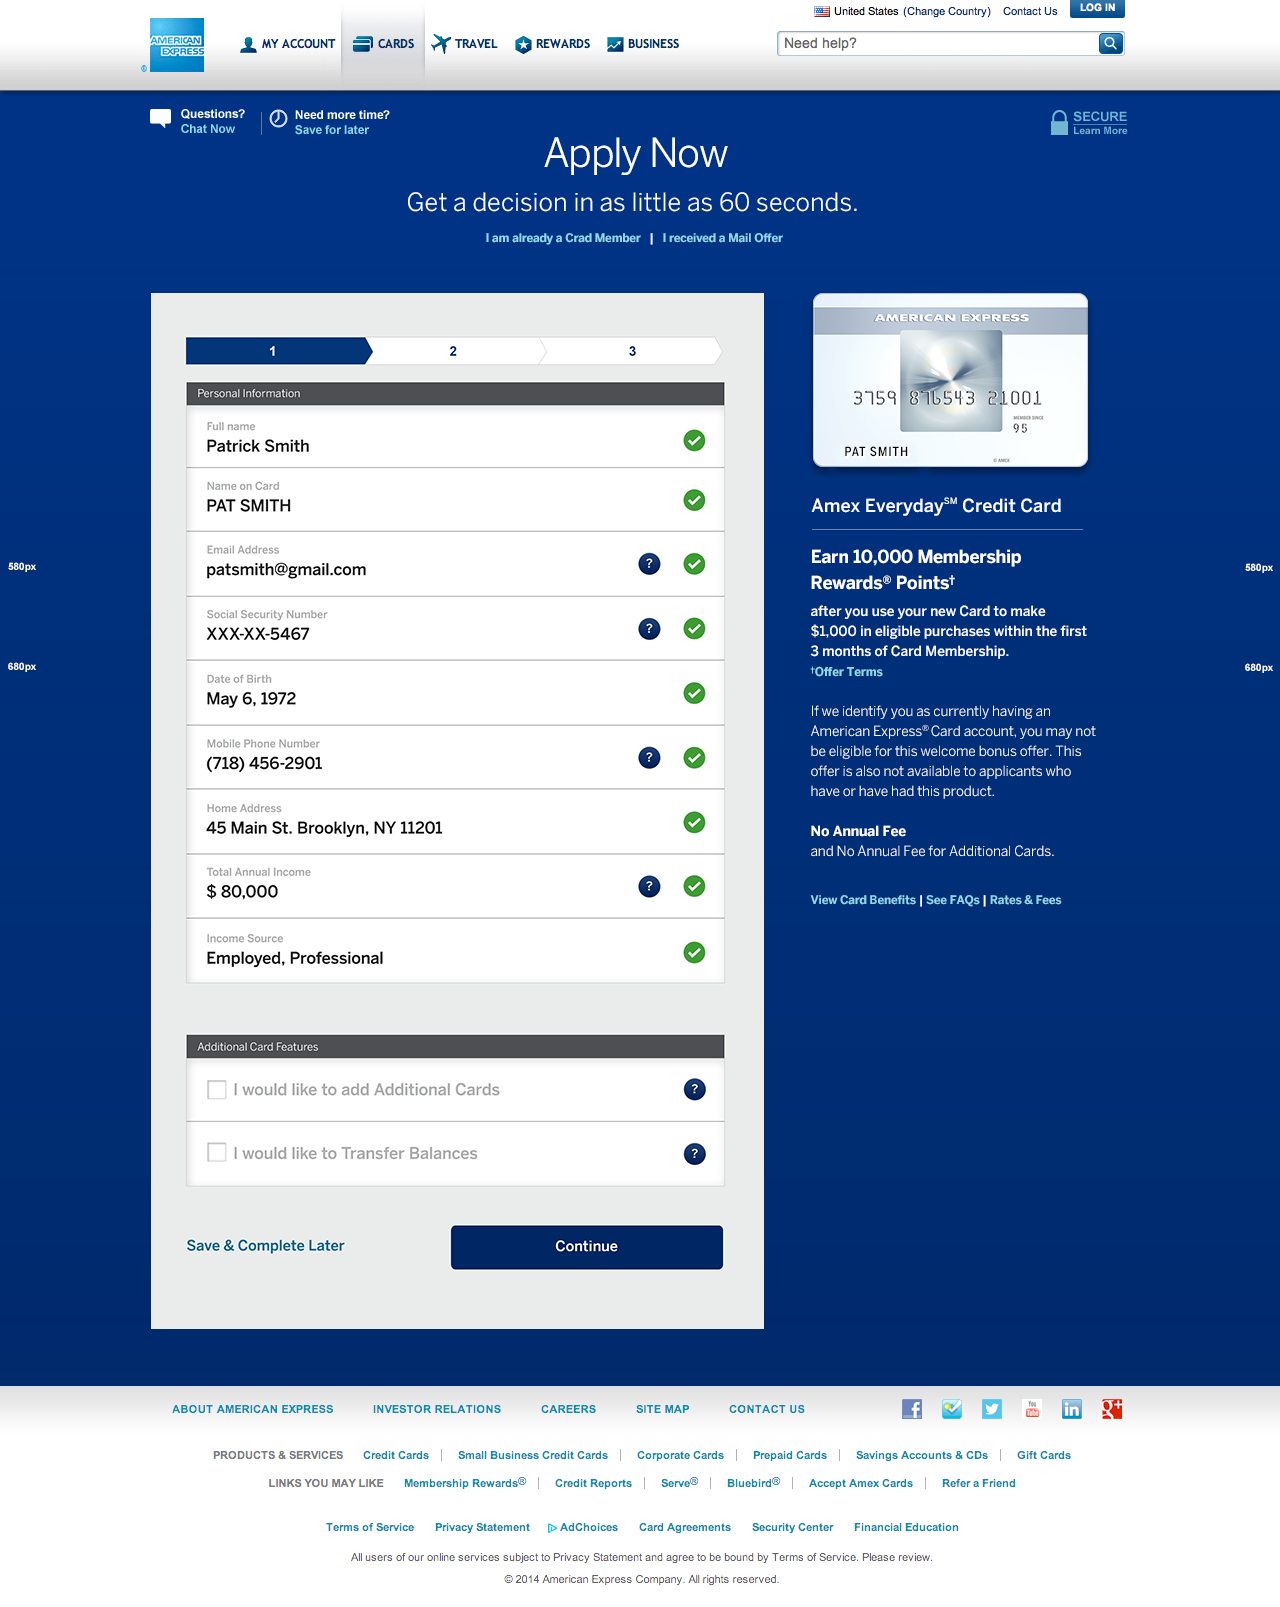Open the help icon for Transfer Balances

(695, 1154)
